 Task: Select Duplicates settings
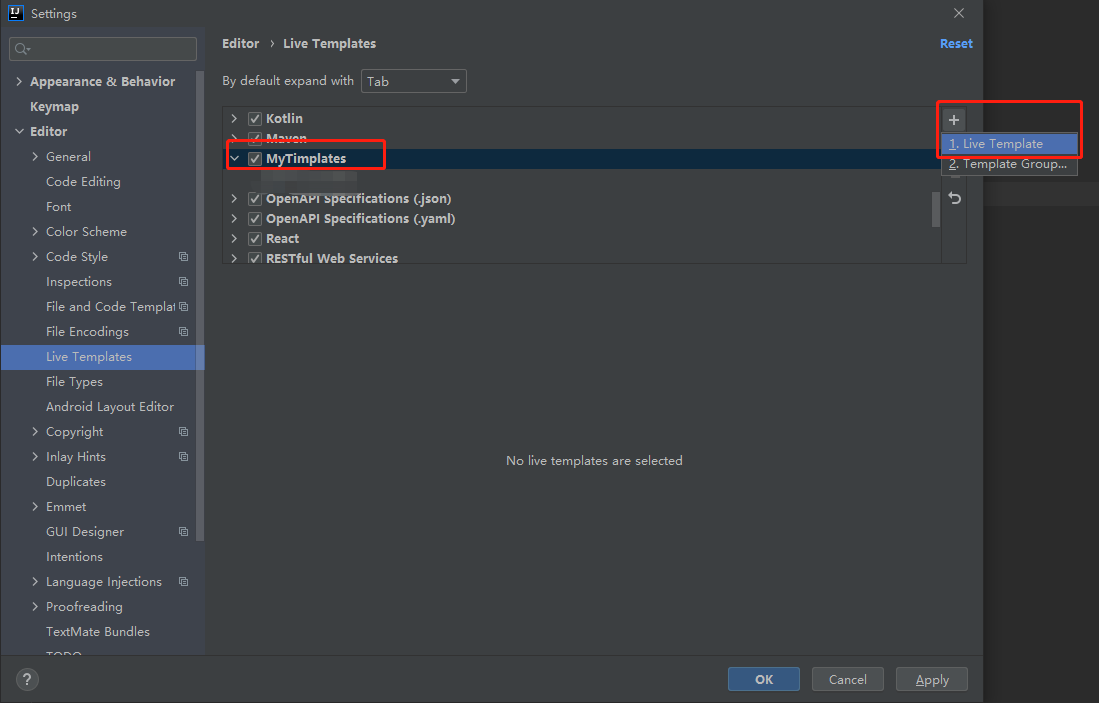[x=76, y=482]
